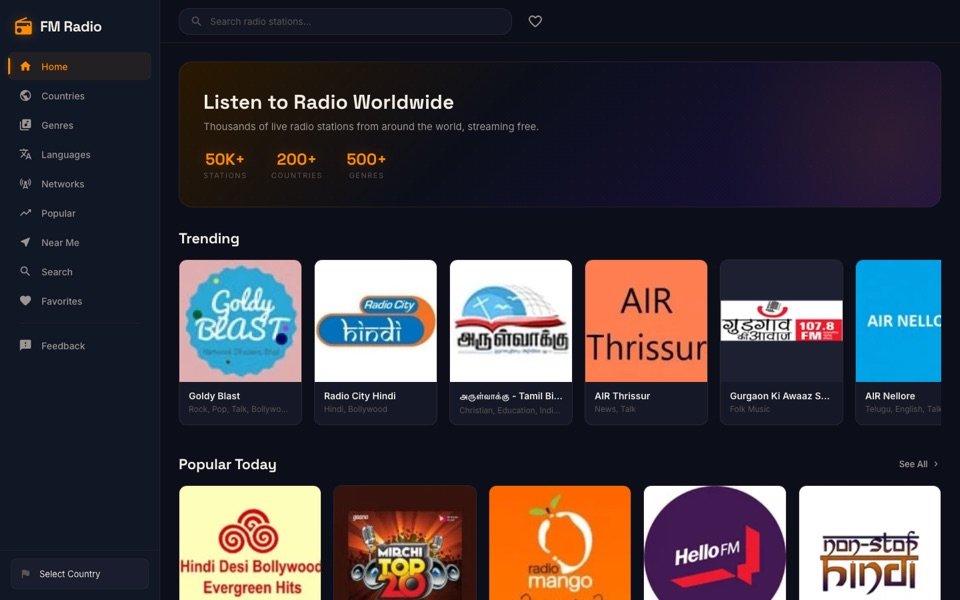Open the Goldy Blast station artwork

(240, 321)
